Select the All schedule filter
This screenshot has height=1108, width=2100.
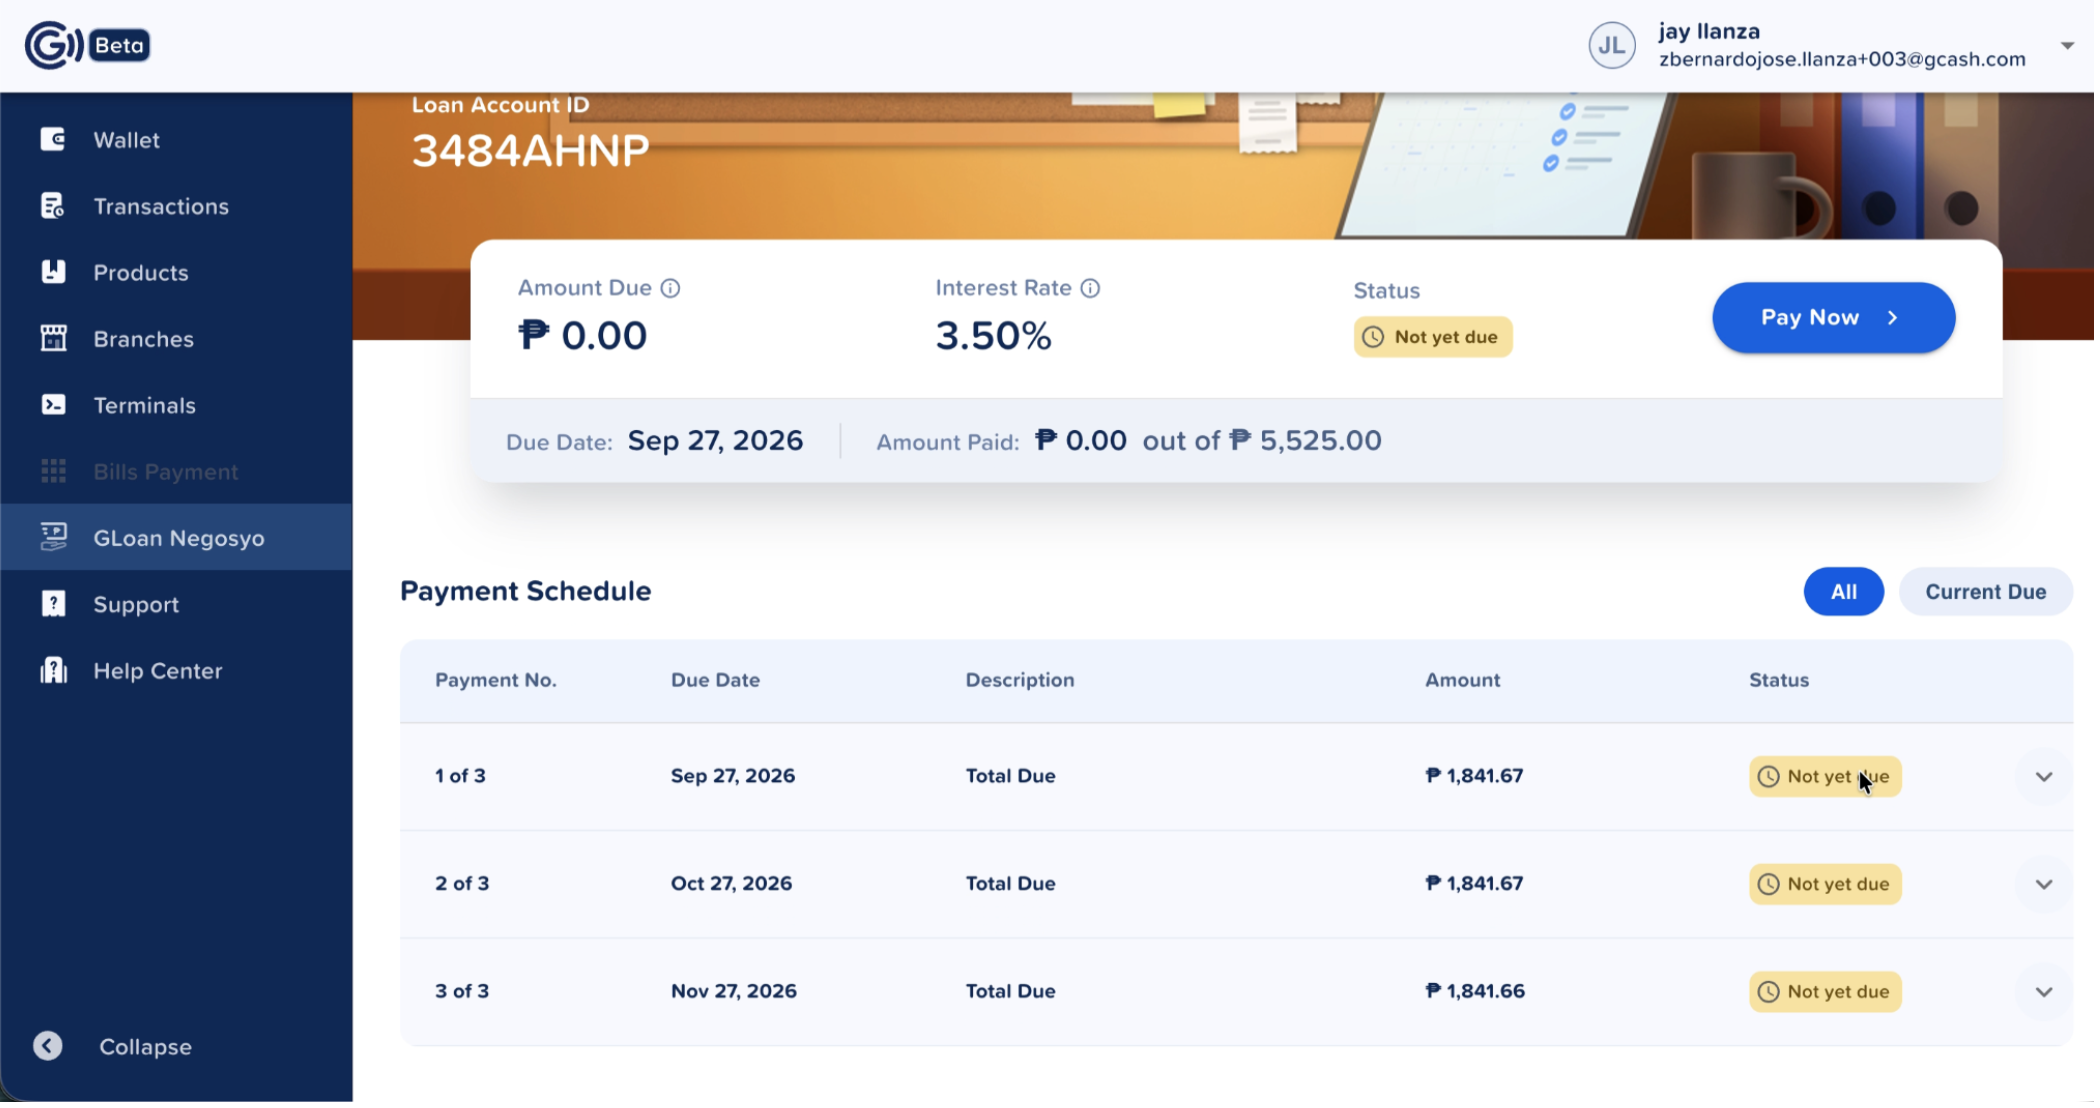(x=1844, y=592)
